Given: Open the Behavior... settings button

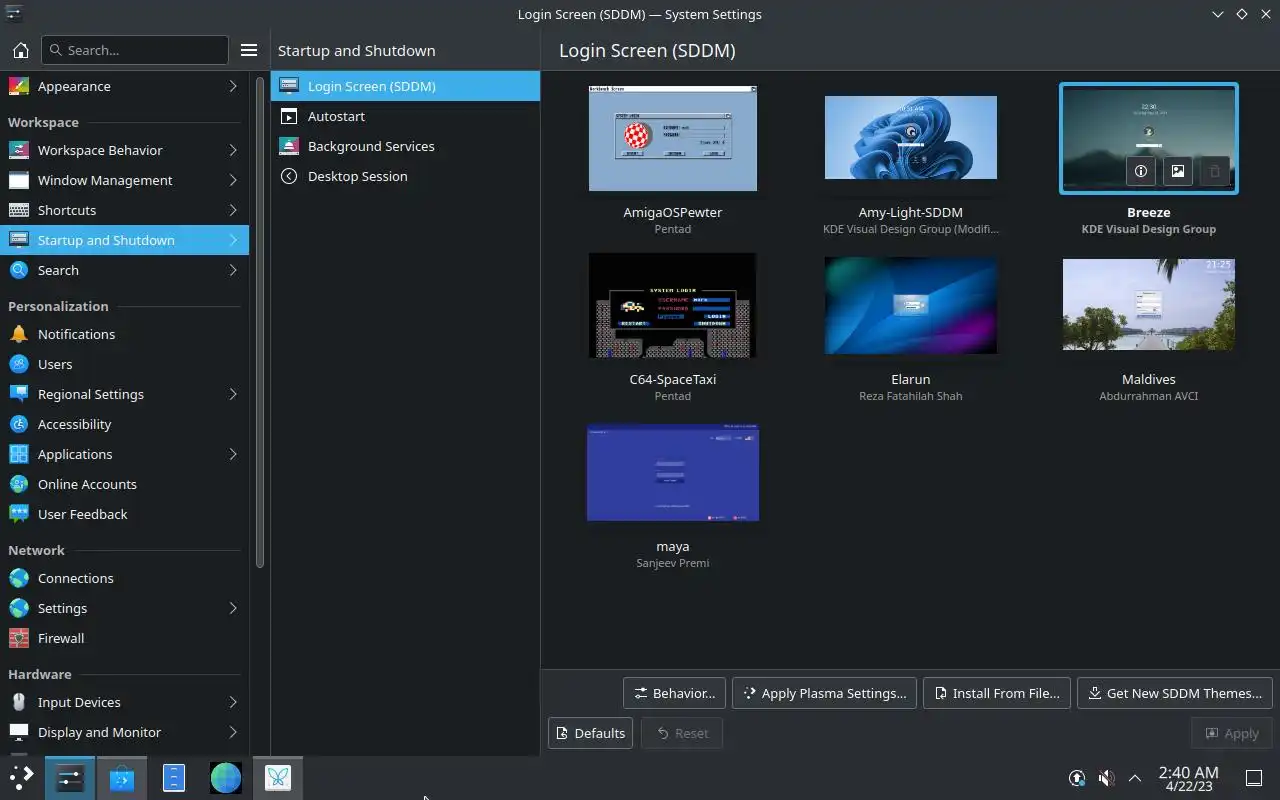Looking at the screenshot, I should point(674,693).
